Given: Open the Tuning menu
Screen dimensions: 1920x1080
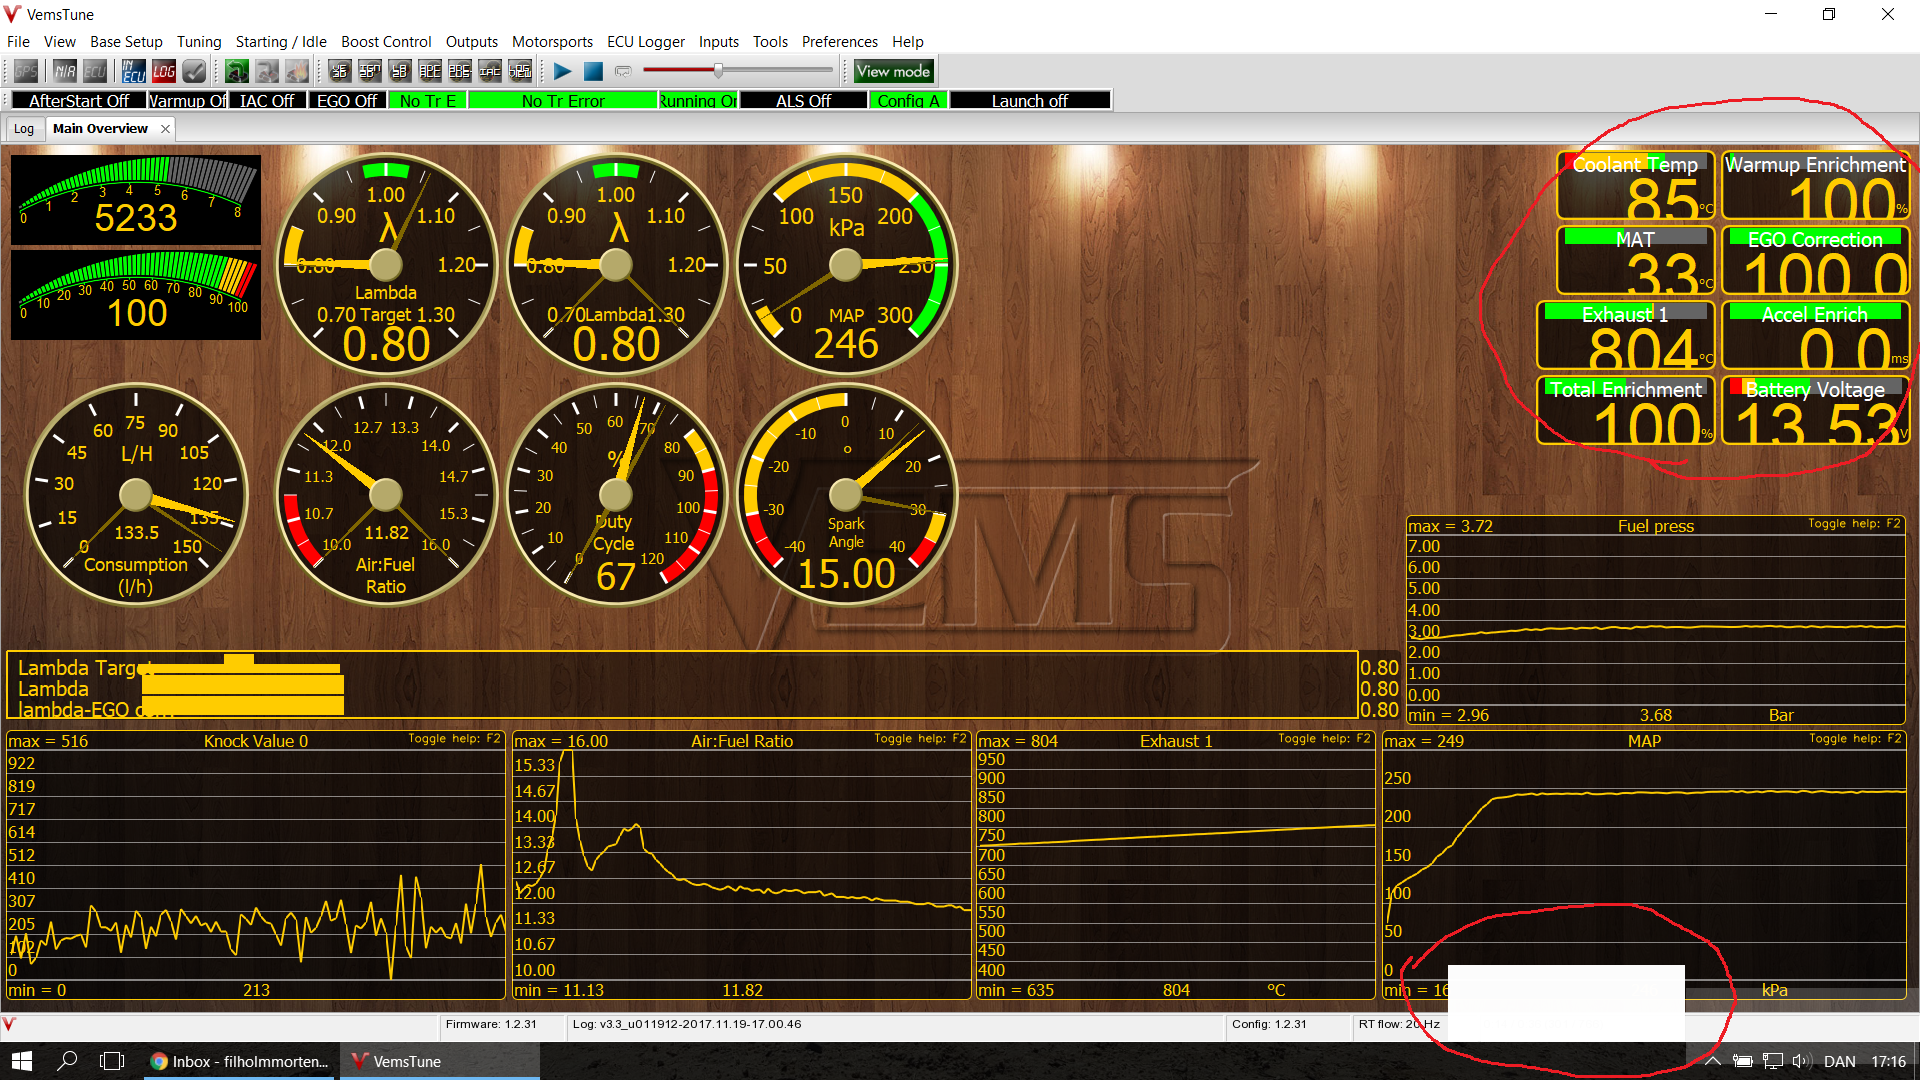Looking at the screenshot, I should pos(199,42).
